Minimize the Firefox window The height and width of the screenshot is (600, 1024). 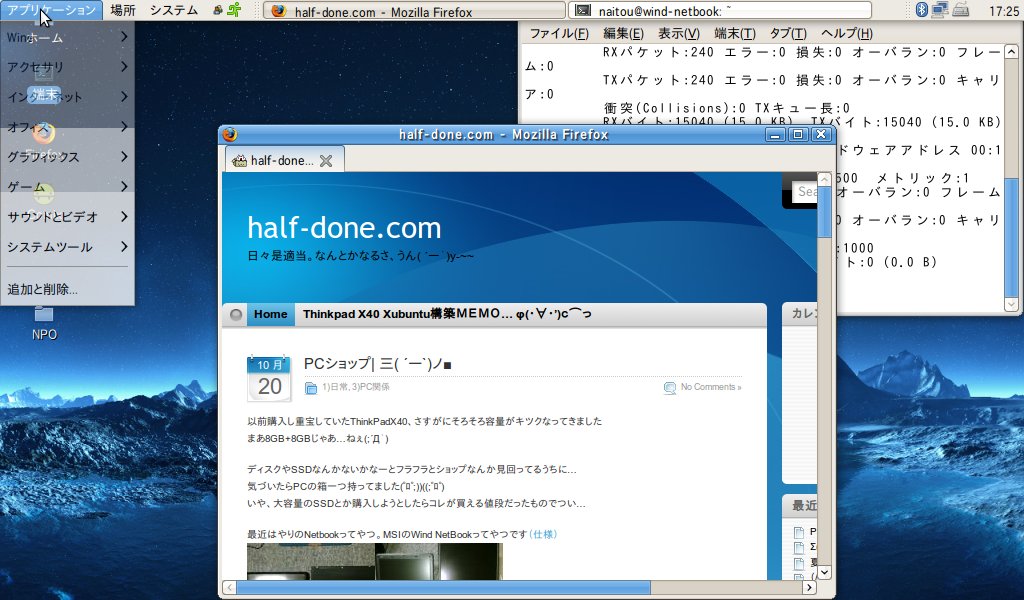(776, 134)
